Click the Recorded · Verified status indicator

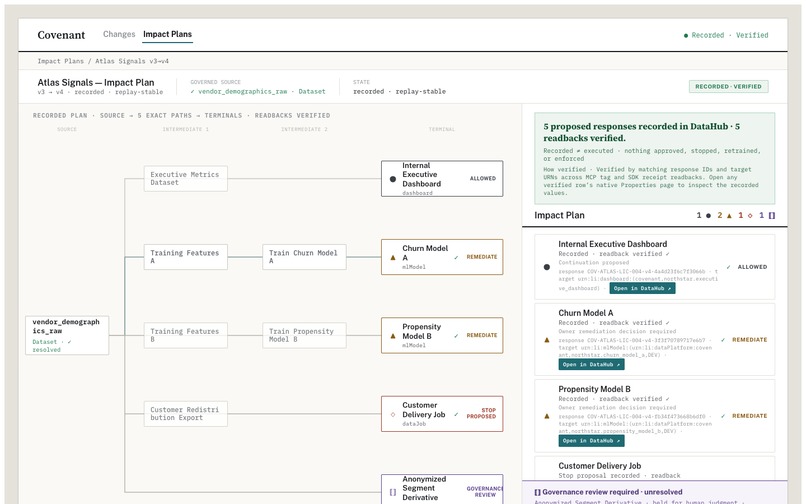pos(726,35)
